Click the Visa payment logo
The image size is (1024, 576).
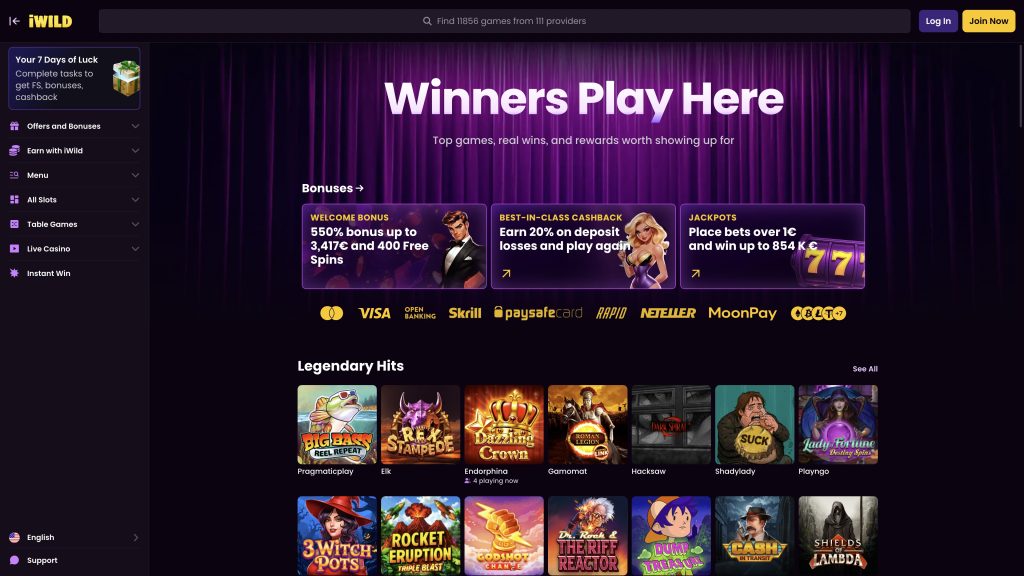374,313
